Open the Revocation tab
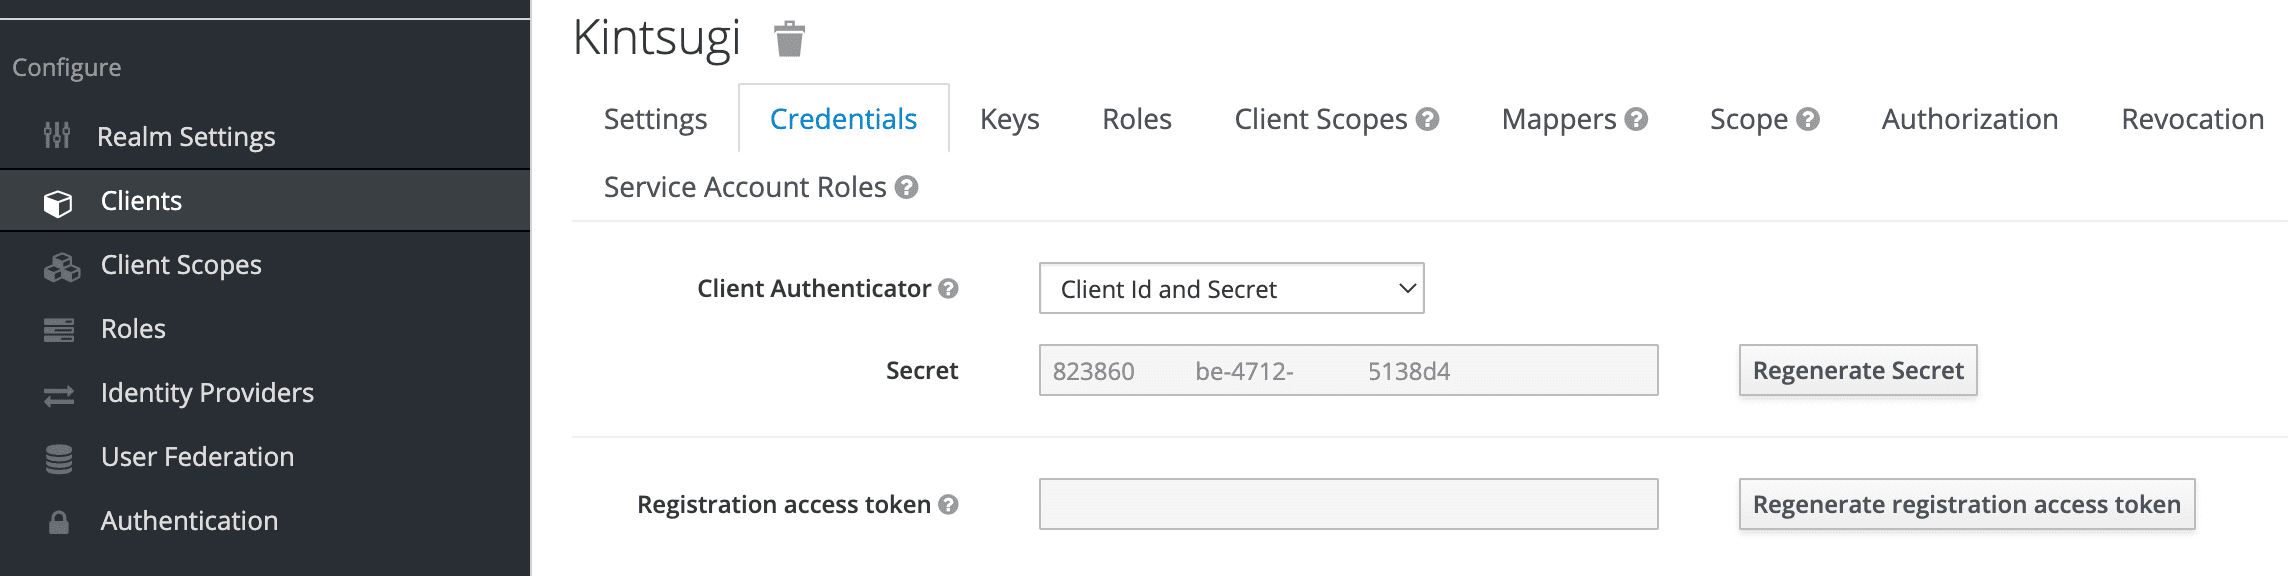Viewport: 2288px width, 576px height. [x=2192, y=120]
